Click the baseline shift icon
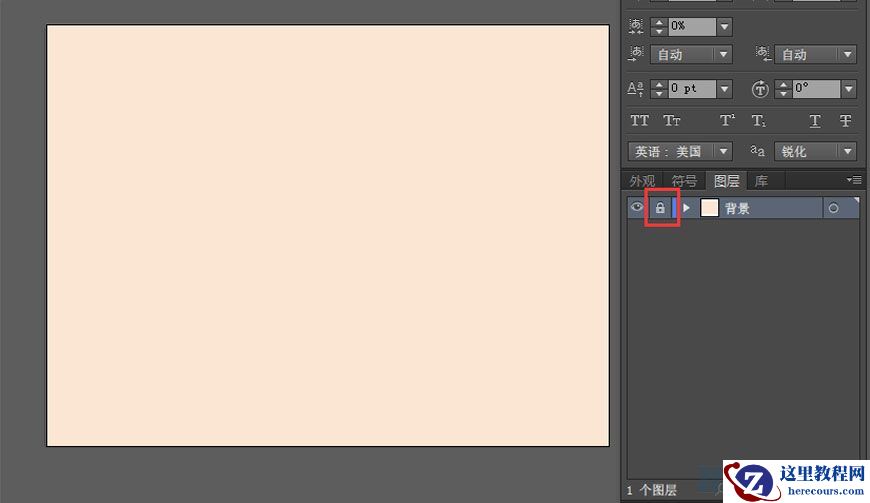 (635, 89)
